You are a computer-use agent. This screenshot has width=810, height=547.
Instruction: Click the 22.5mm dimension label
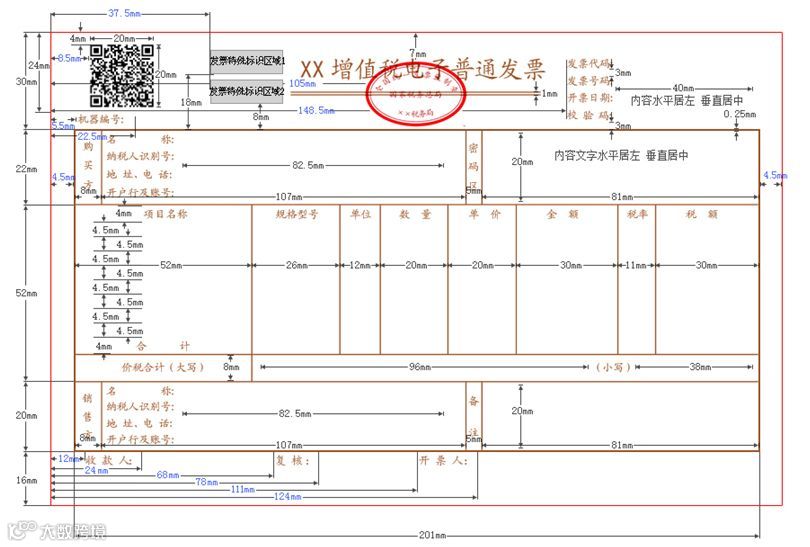coord(92,137)
